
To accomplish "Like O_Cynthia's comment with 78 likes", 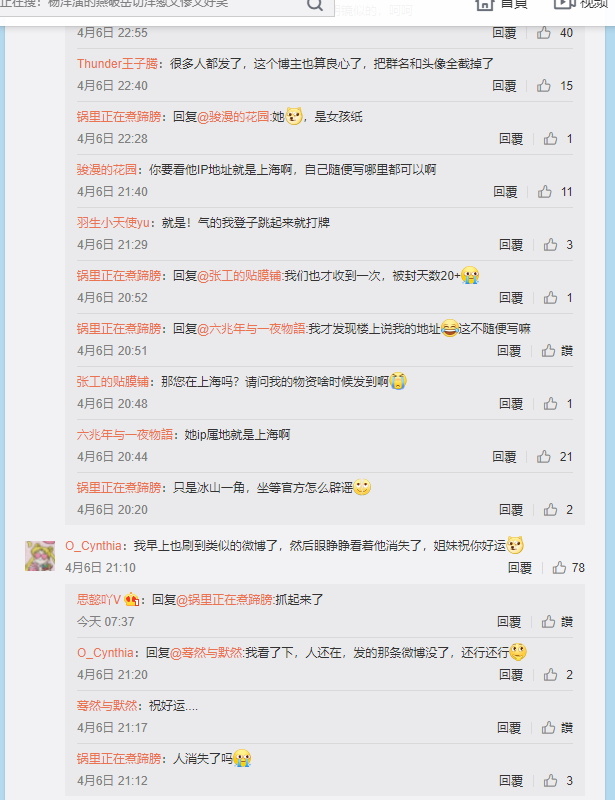I will 559,567.
